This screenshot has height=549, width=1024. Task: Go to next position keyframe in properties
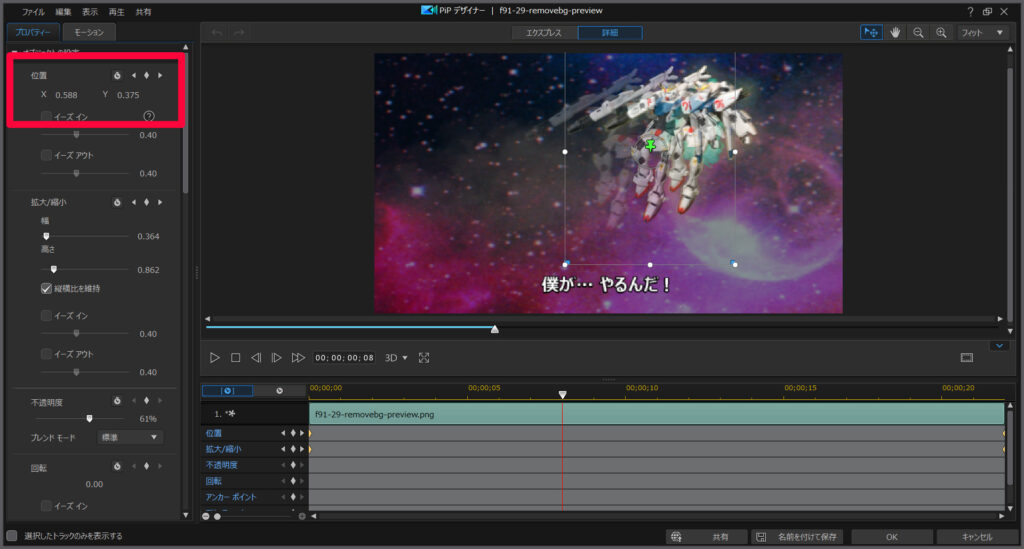point(160,75)
